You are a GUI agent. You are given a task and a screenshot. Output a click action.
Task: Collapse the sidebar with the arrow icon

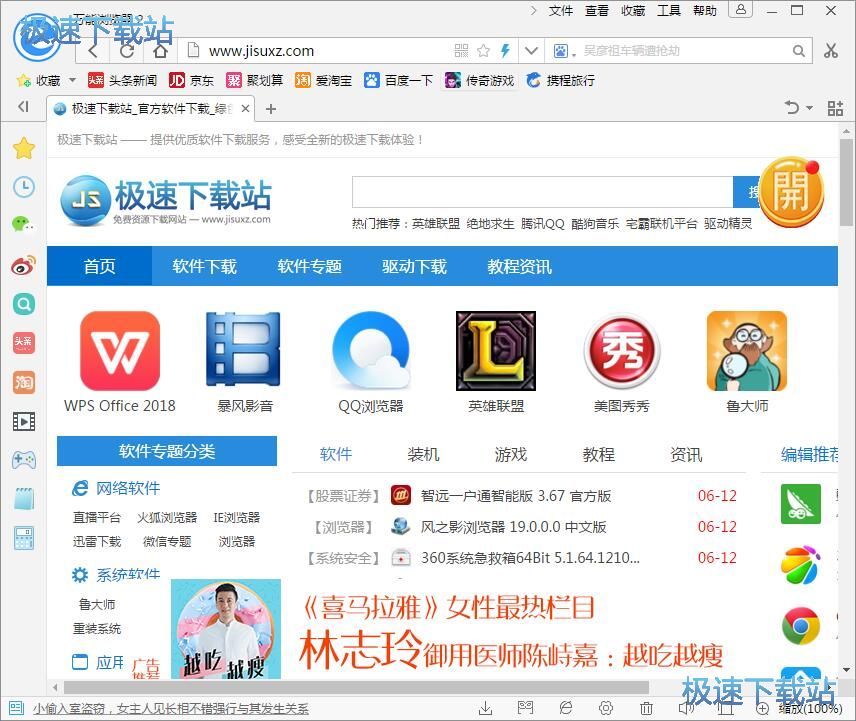(23, 106)
